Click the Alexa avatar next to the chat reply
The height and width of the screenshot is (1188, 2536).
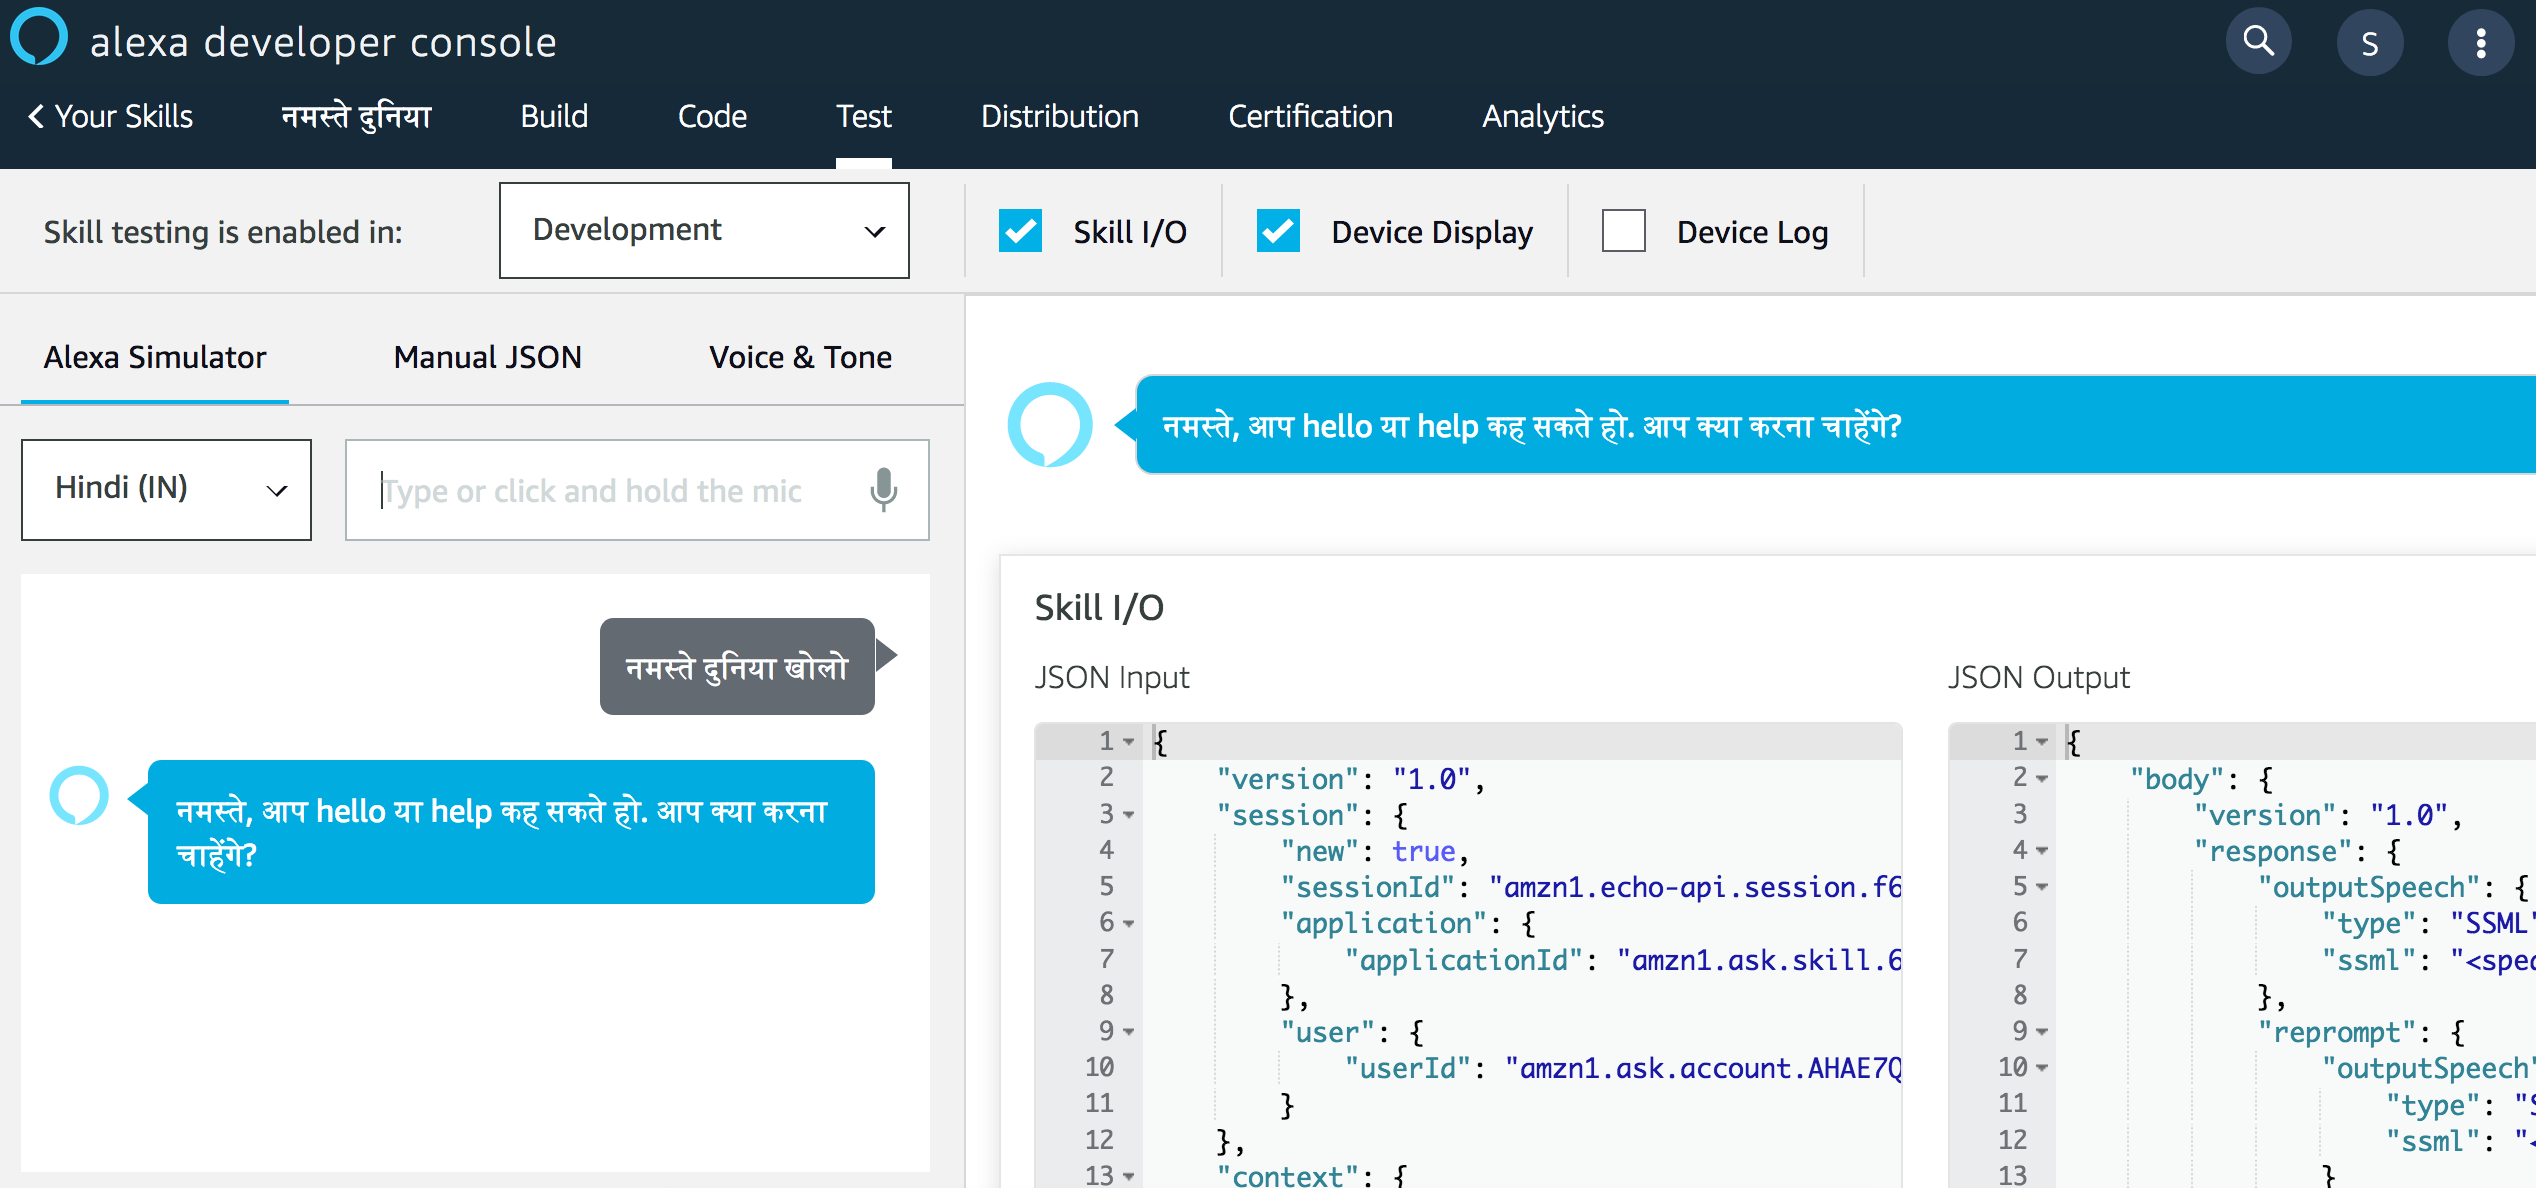[79, 796]
